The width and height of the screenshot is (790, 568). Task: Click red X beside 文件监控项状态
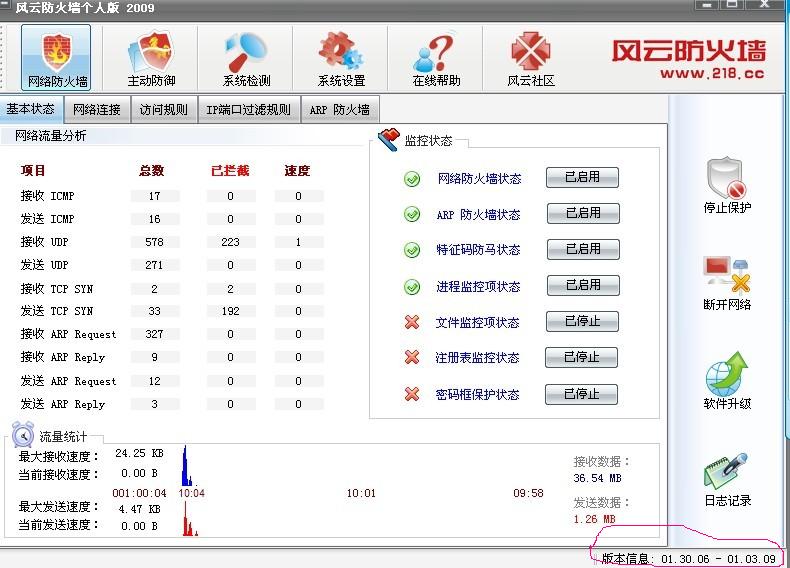pos(412,322)
